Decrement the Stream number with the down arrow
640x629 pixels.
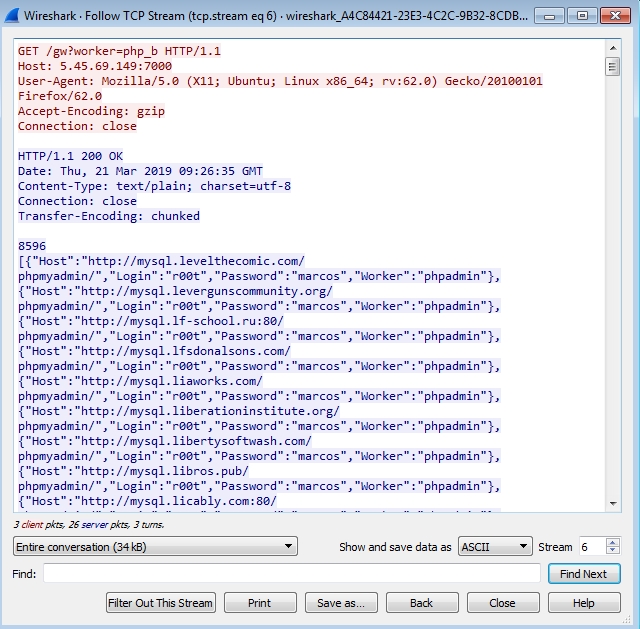point(613,551)
